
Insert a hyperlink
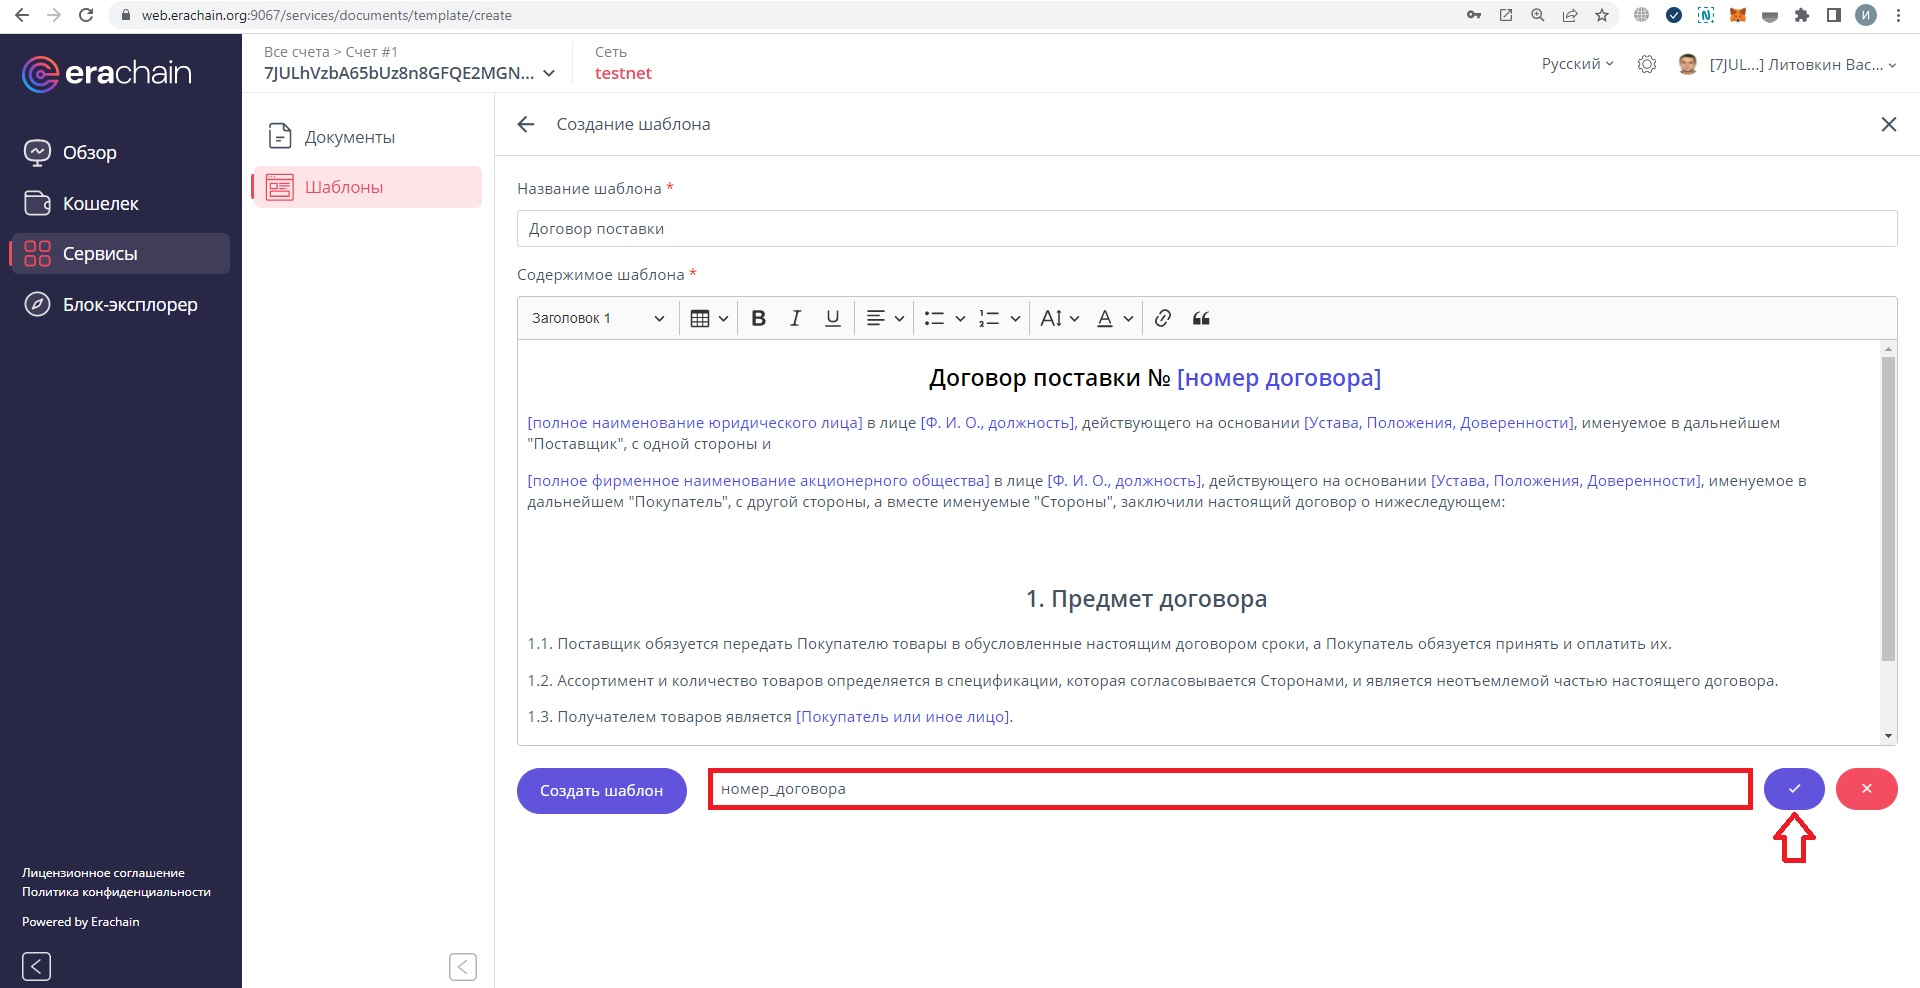1162,318
